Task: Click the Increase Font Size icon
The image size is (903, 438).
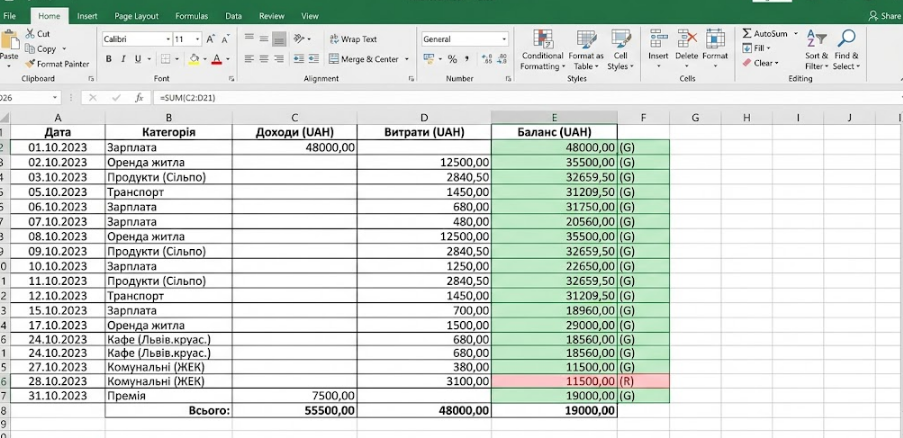Action: coord(211,39)
